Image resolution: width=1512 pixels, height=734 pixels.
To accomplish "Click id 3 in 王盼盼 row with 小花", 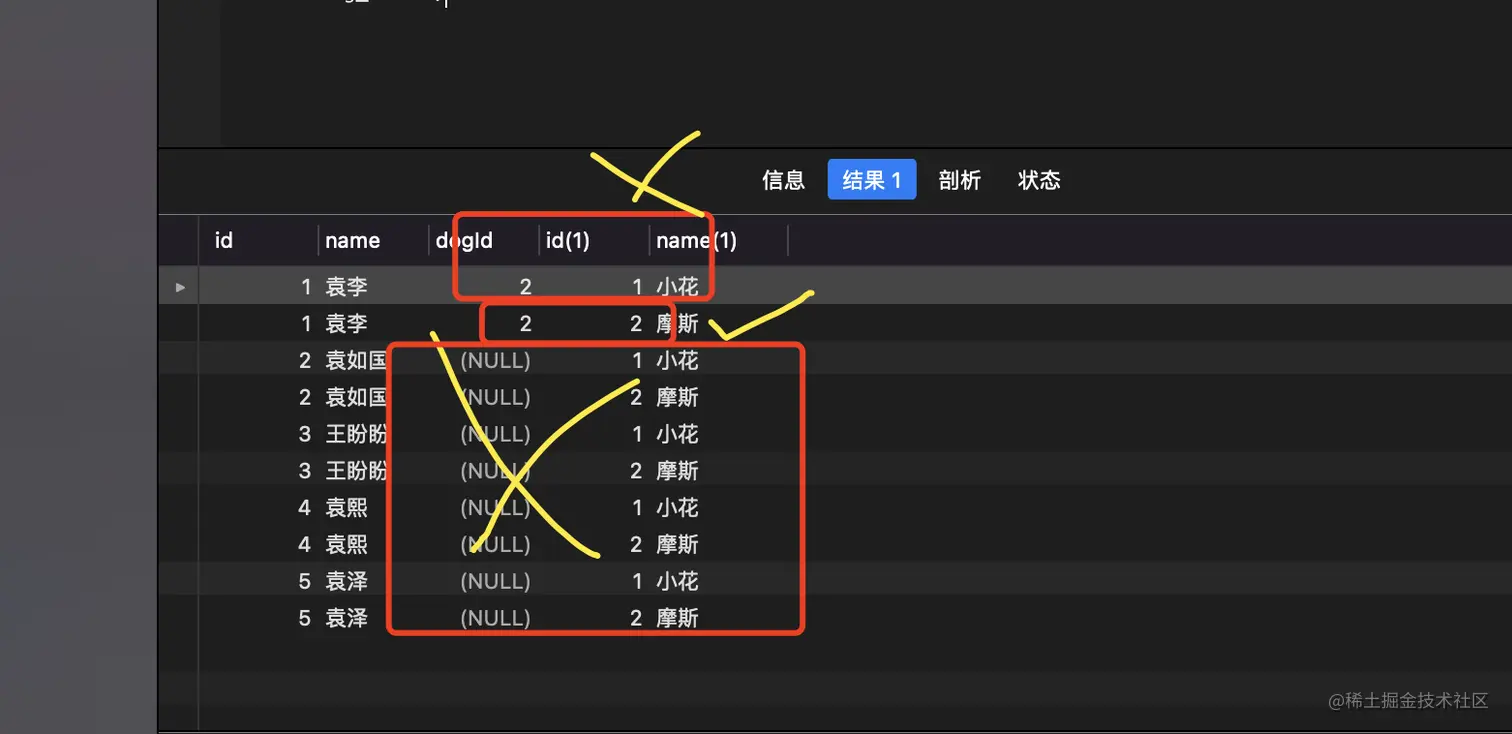I will [305, 434].
